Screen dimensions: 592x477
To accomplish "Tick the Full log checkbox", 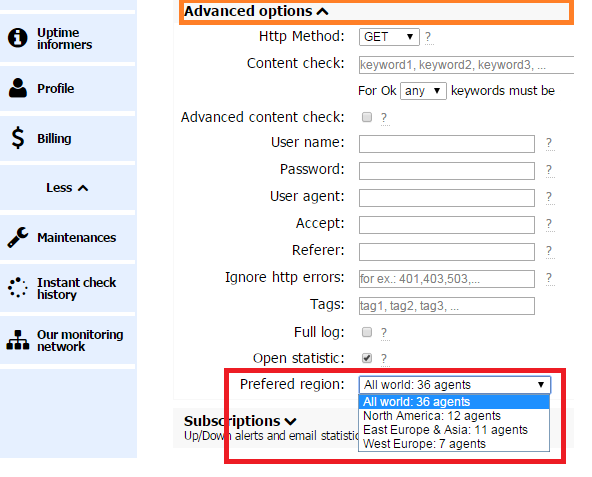I will (367, 332).
